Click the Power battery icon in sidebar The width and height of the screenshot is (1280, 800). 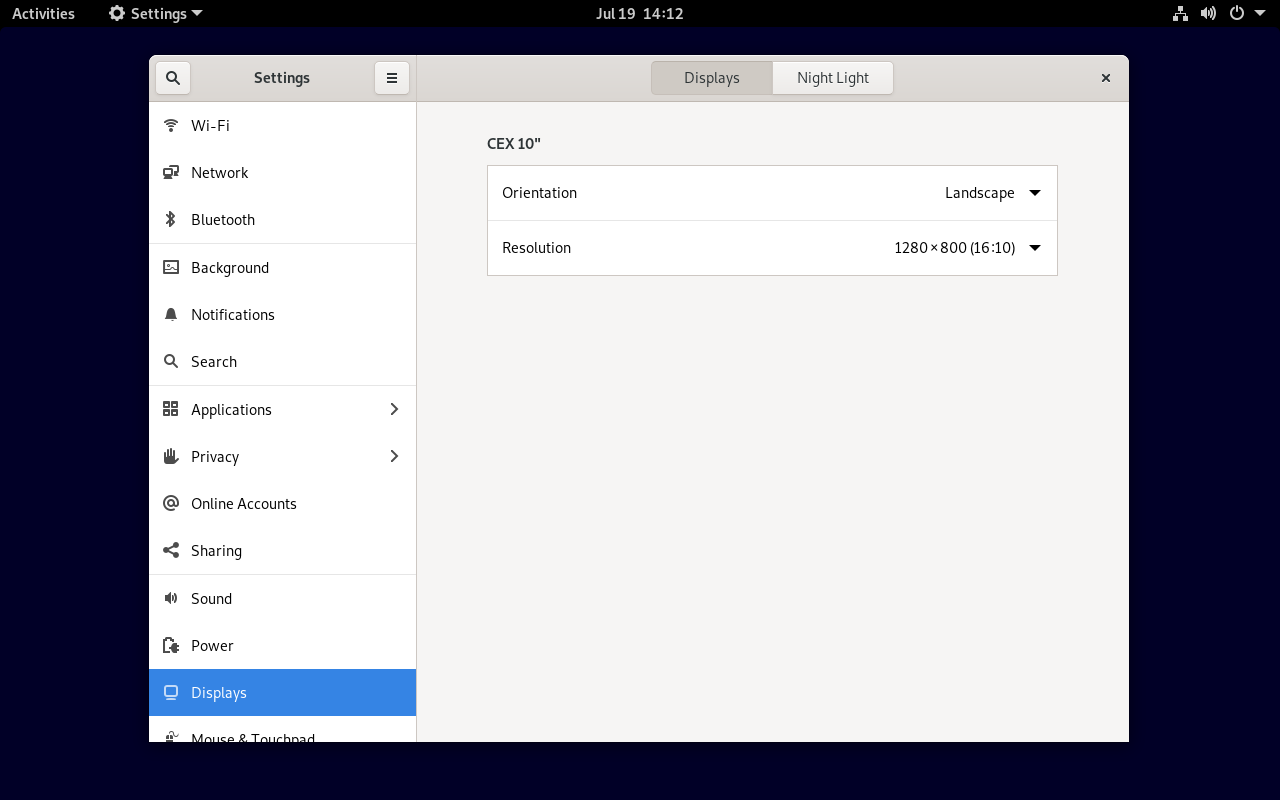[x=171, y=645]
